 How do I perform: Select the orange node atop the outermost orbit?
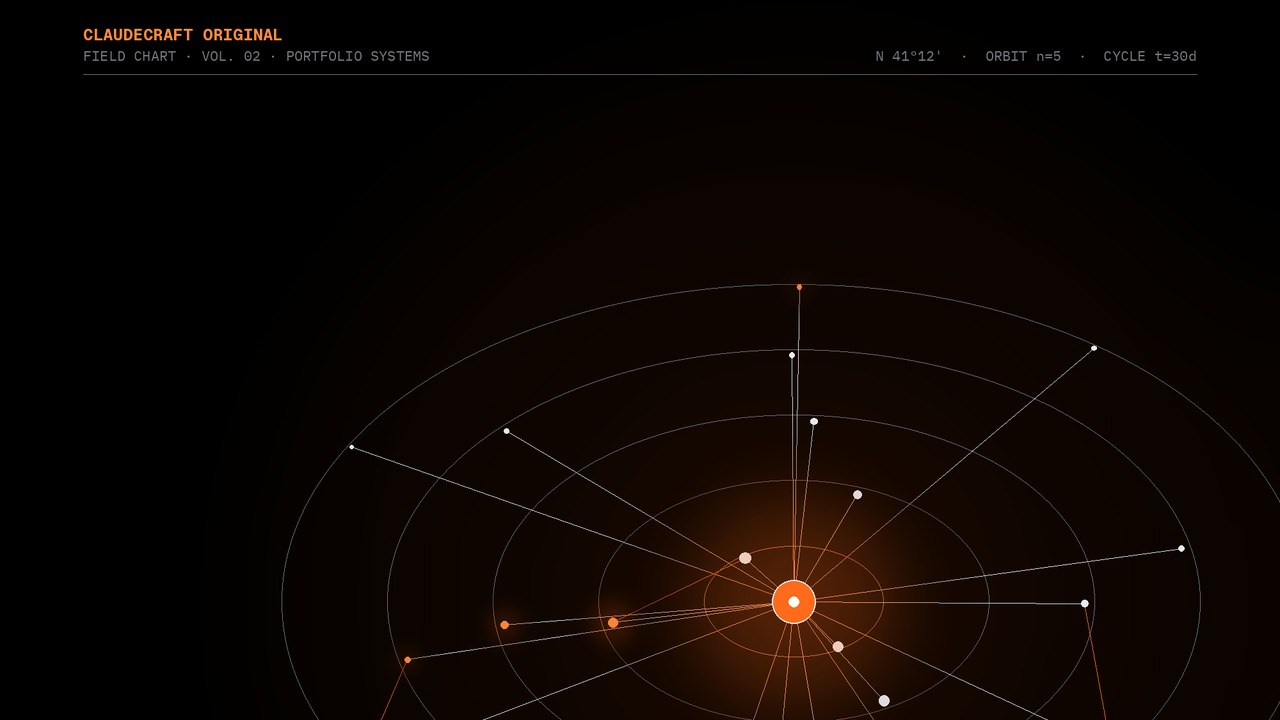coord(799,287)
